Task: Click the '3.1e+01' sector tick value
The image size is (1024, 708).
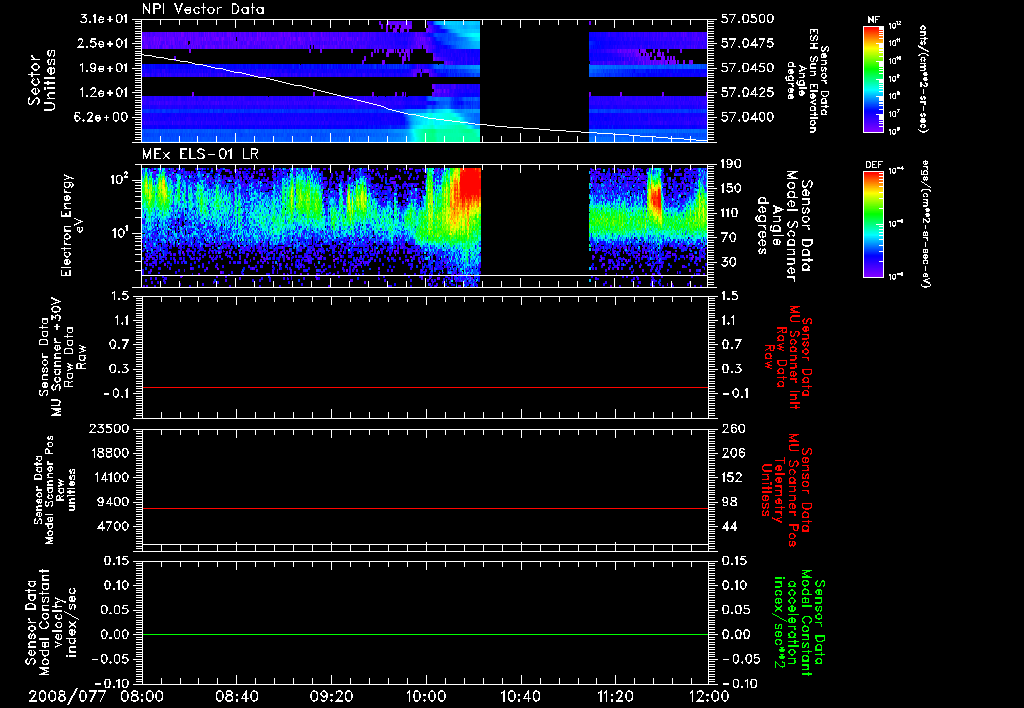Action: click(104, 19)
